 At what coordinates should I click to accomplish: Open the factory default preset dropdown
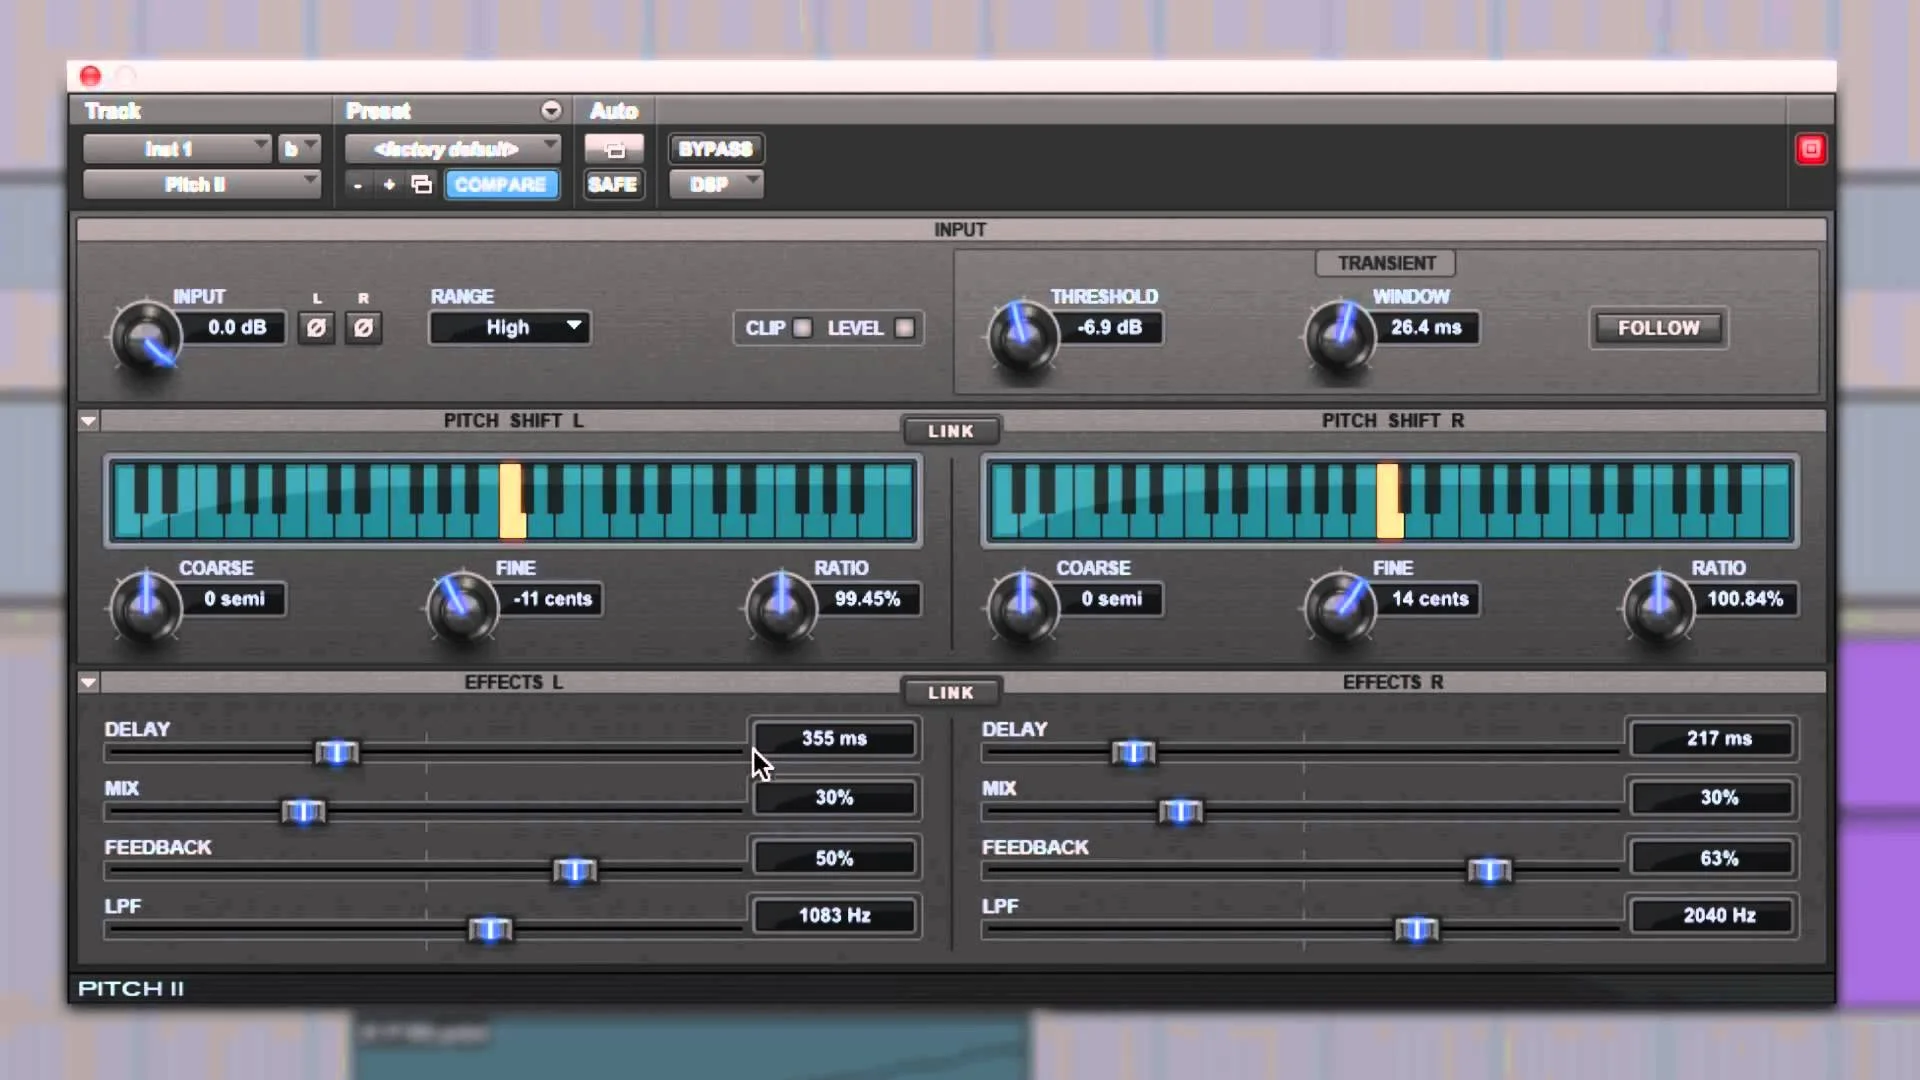pos(452,149)
